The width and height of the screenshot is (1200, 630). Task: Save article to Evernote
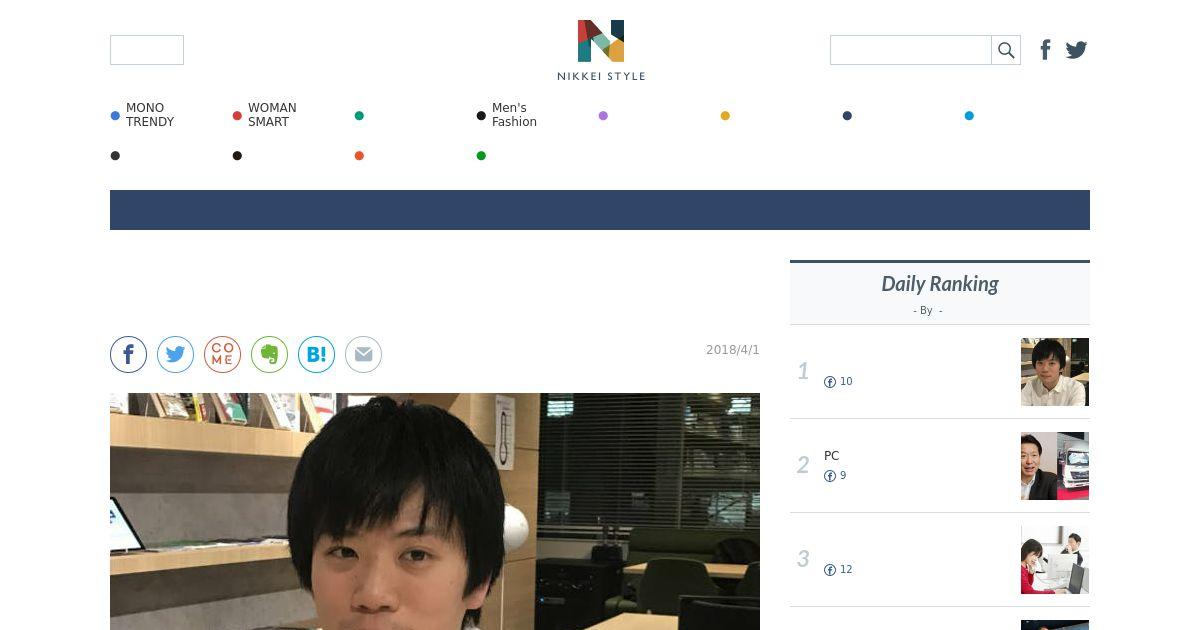tap(269, 354)
